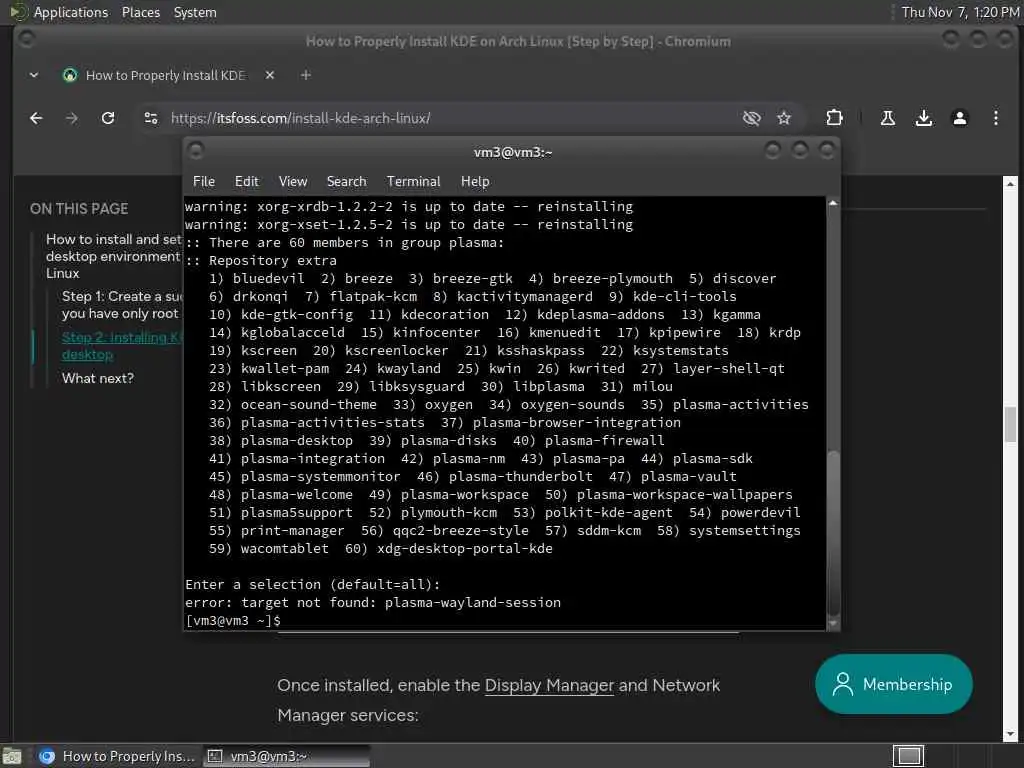Click 'ON THIS PAGE' sidebar heading
Screen dimensions: 1024x768
coord(79,209)
